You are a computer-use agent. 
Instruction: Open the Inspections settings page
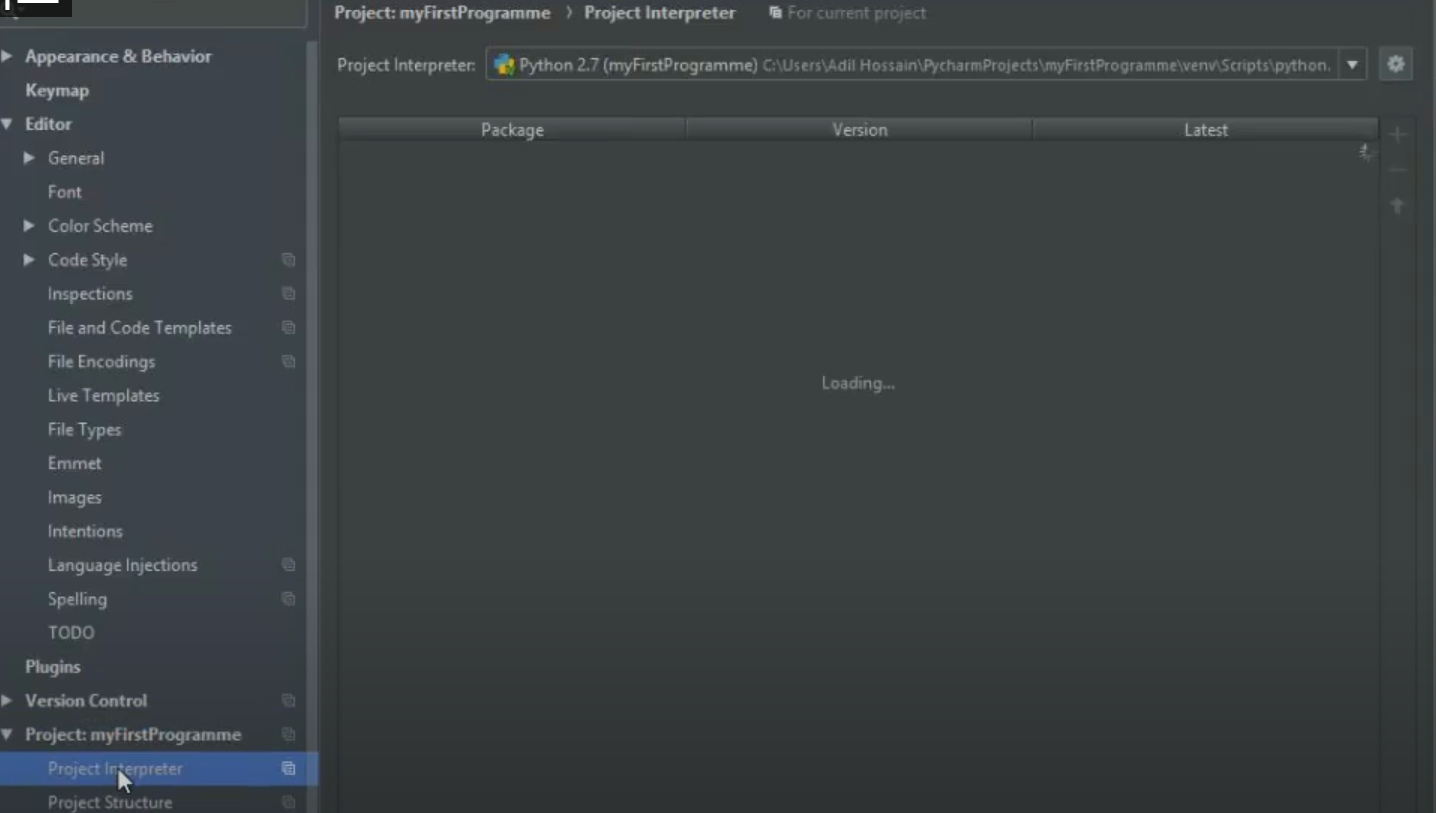[90, 294]
